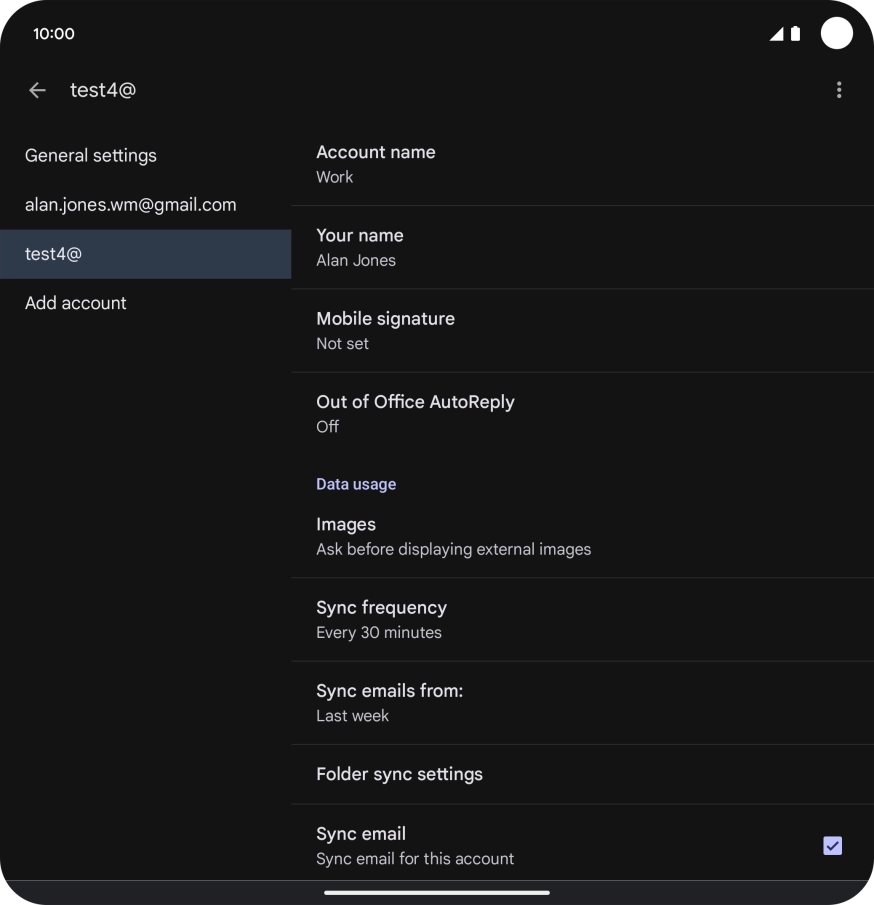The width and height of the screenshot is (874, 905).
Task: Toggle the Sync email checkbox
Action: coord(832,846)
